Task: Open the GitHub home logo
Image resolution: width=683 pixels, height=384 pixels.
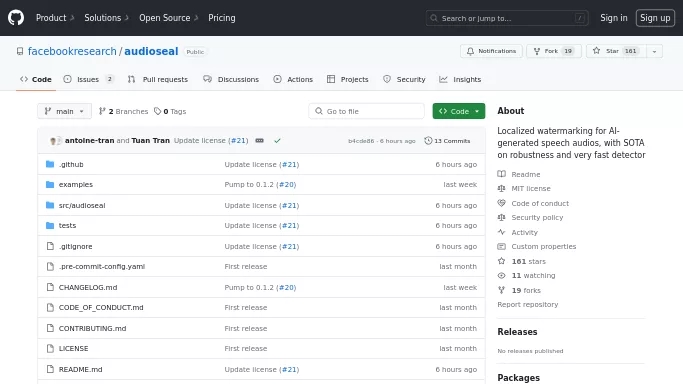Action: (x=16, y=18)
